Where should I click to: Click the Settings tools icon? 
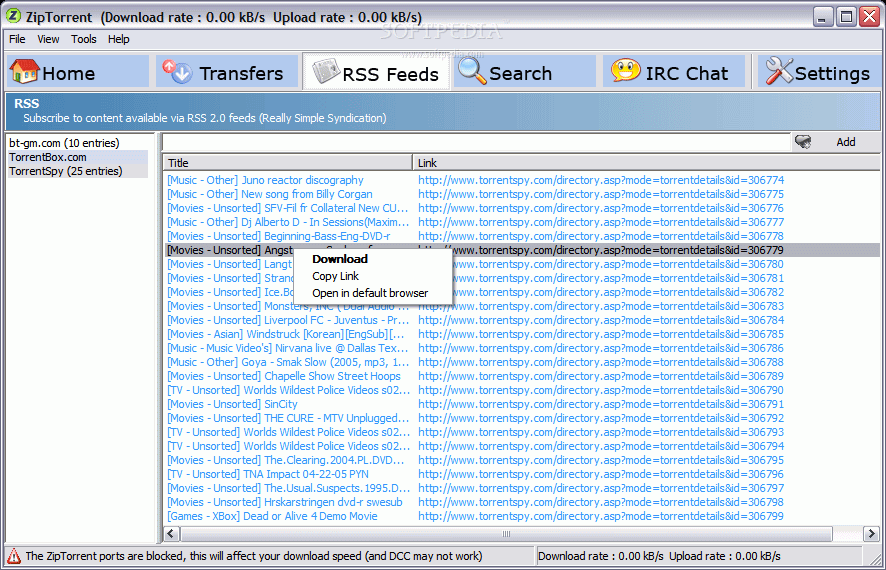point(779,72)
